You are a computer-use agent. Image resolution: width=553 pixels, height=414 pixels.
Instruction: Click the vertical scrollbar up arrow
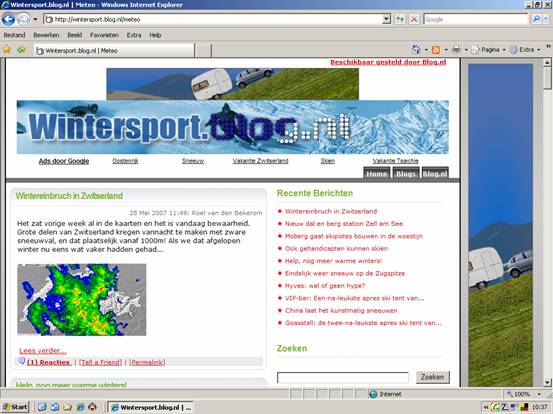click(x=547, y=63)
